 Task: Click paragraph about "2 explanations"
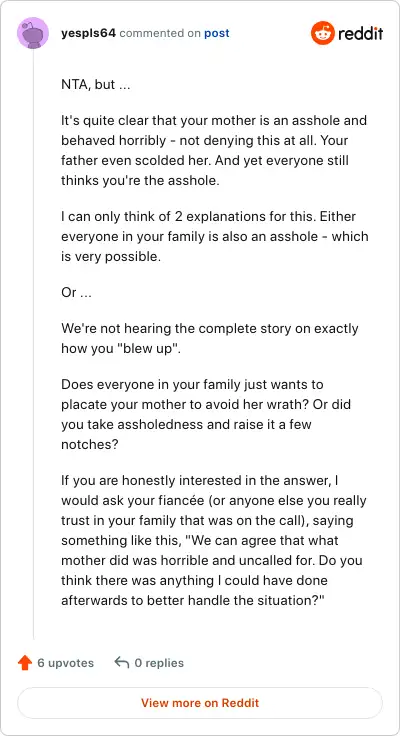tap(215, 237)
